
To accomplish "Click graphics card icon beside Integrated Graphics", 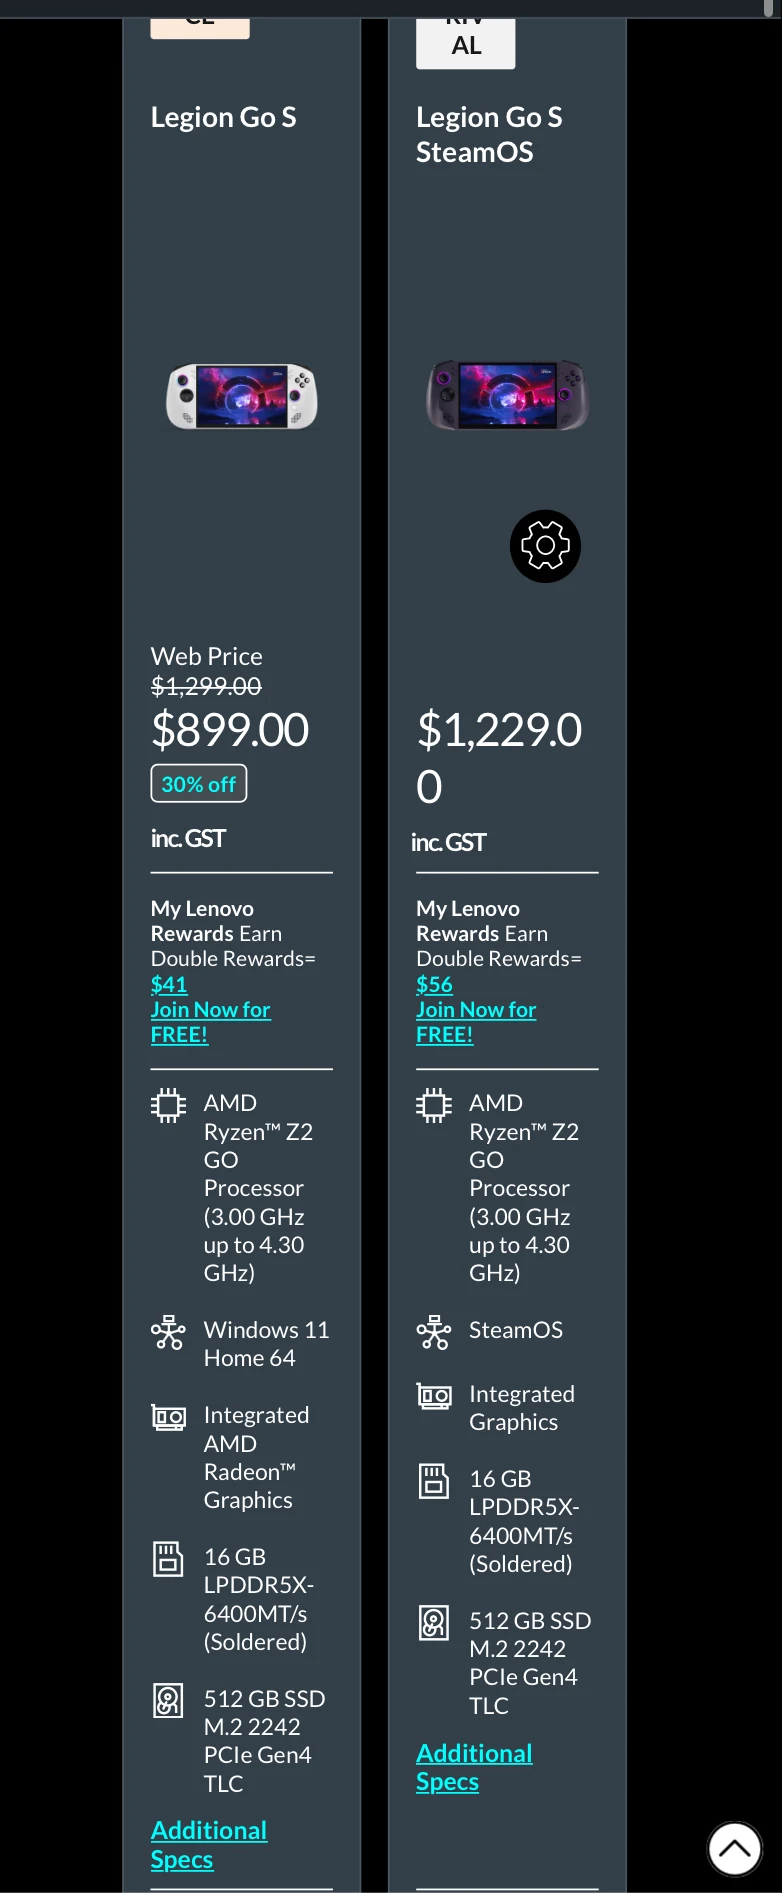I will pyautogui.click(x=434, y=1396).
